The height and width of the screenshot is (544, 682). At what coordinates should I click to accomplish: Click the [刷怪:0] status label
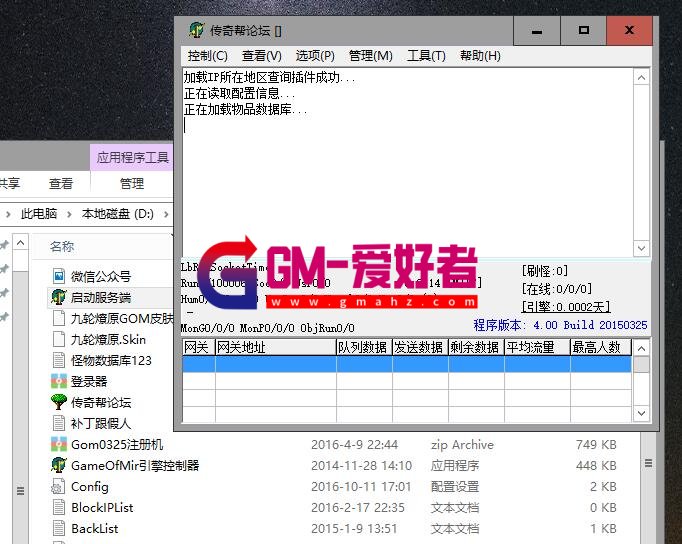[545, 271]
